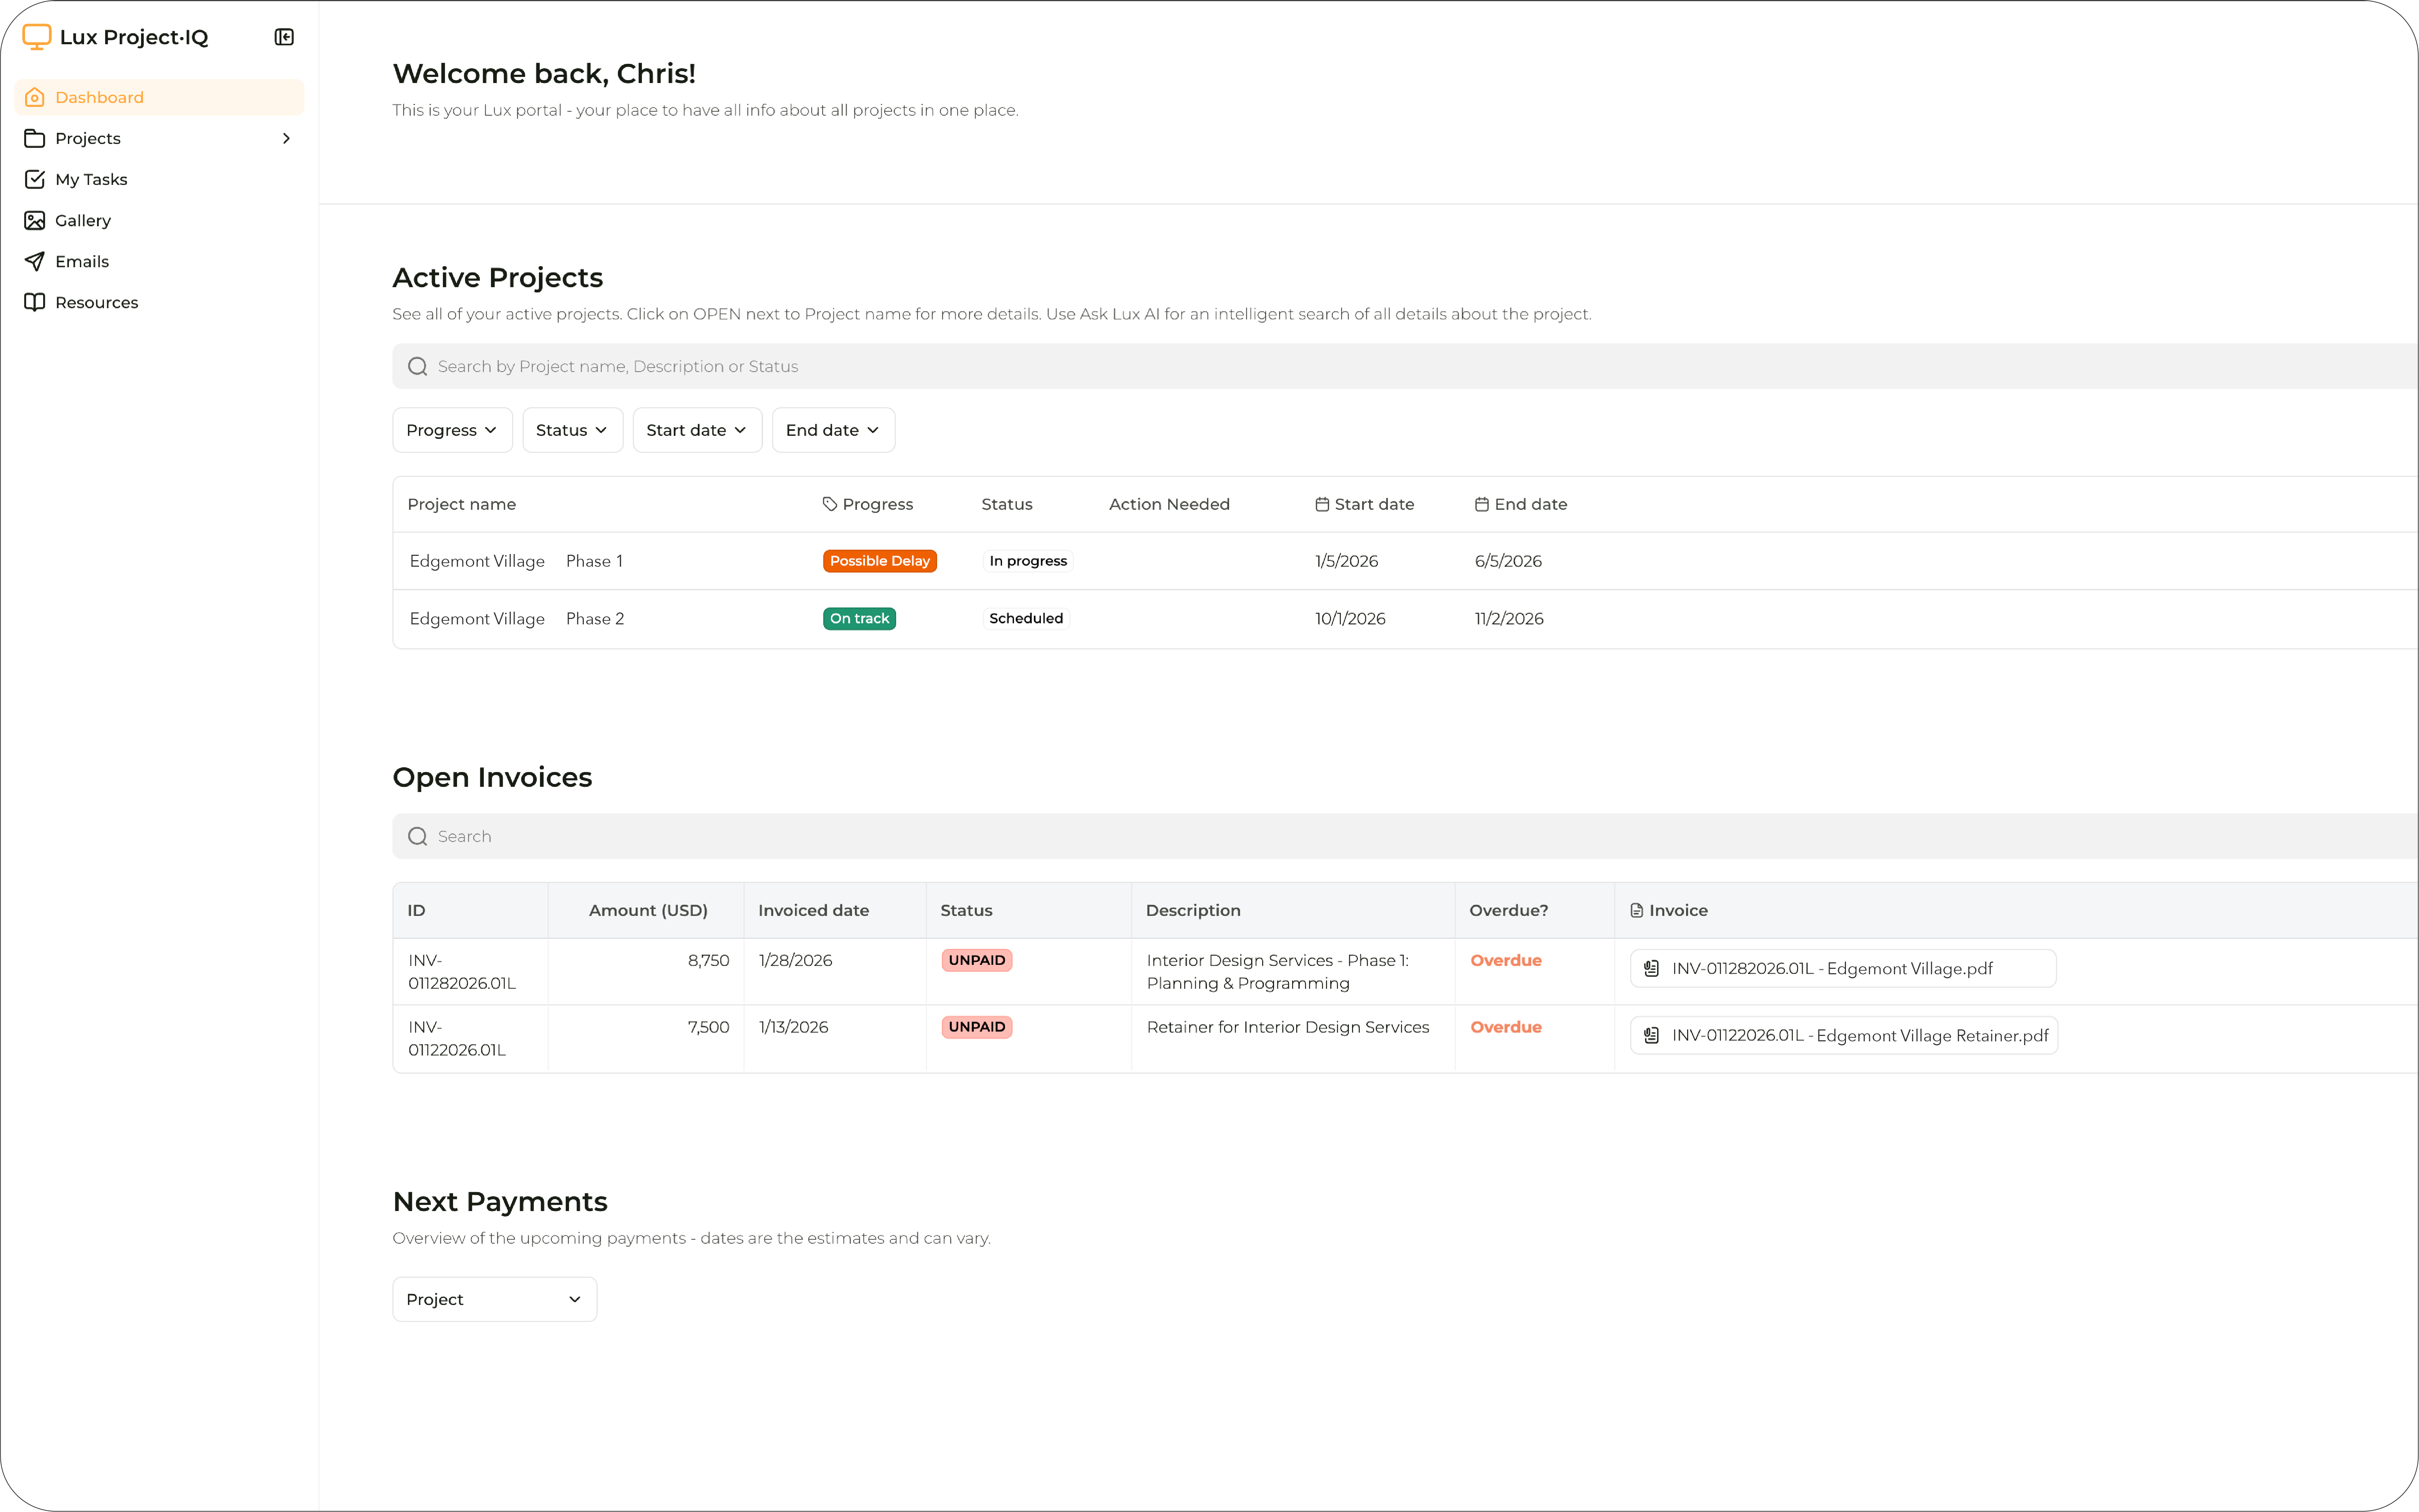2419x1512 pixels.
Task: Click the Lux Project-IQ monitor logo
Action: click(x=36, y=37)
